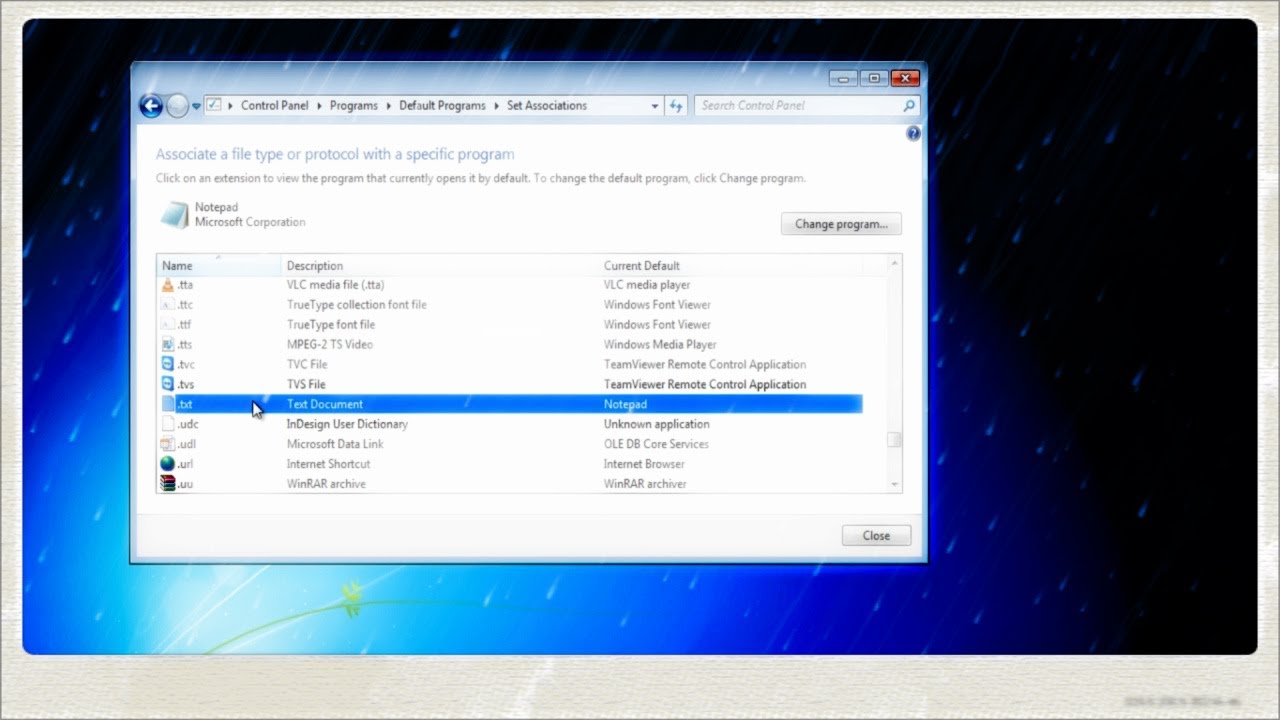Click the media icon beside .tts MPEG-2 video
The width and height of the screenshot is (1280, 720).
(x=168, y=344)
